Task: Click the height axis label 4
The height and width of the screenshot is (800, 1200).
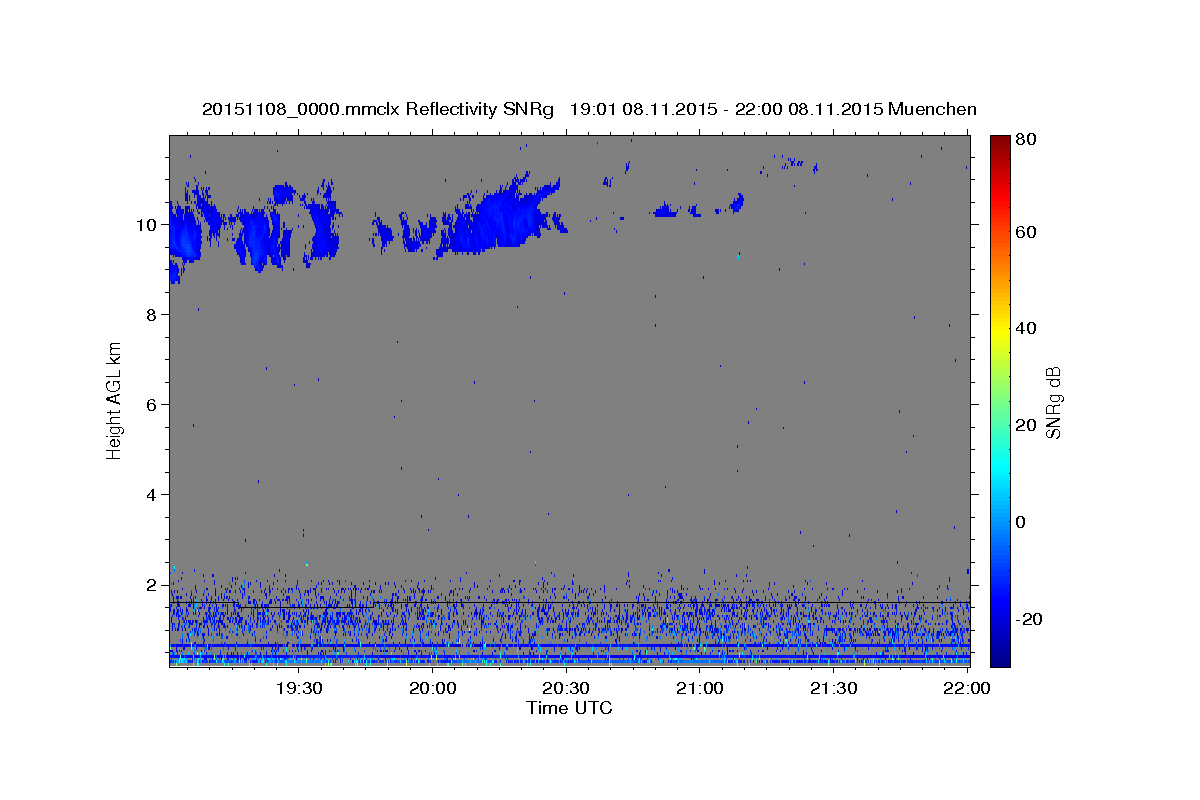Action: 153,494
